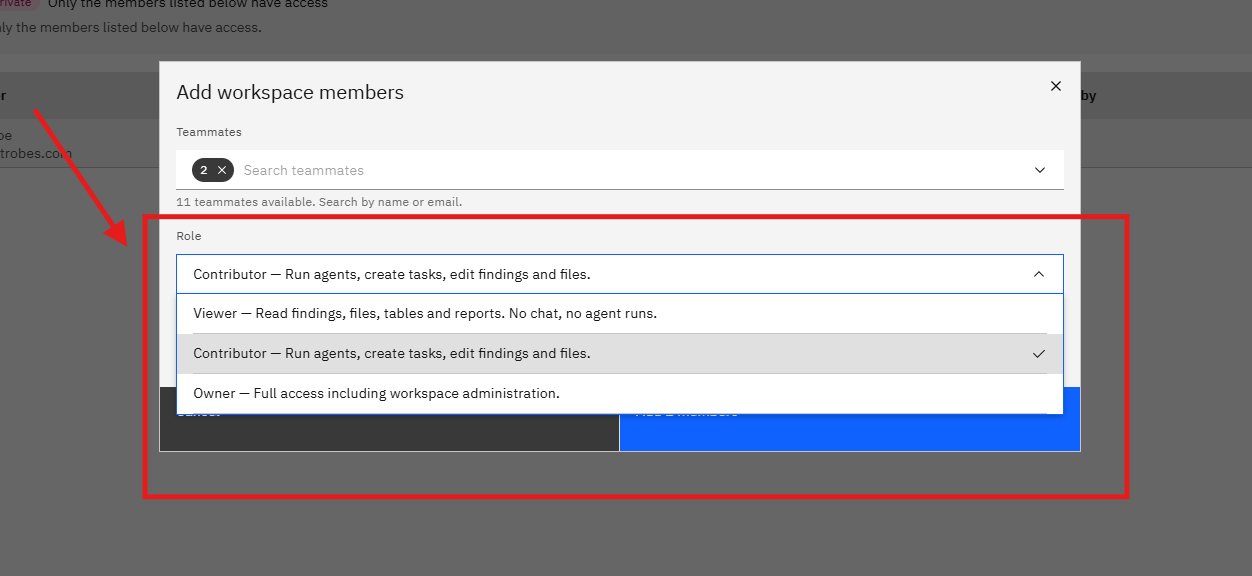Close the Add workspace members dialog

pos(1055,87)
